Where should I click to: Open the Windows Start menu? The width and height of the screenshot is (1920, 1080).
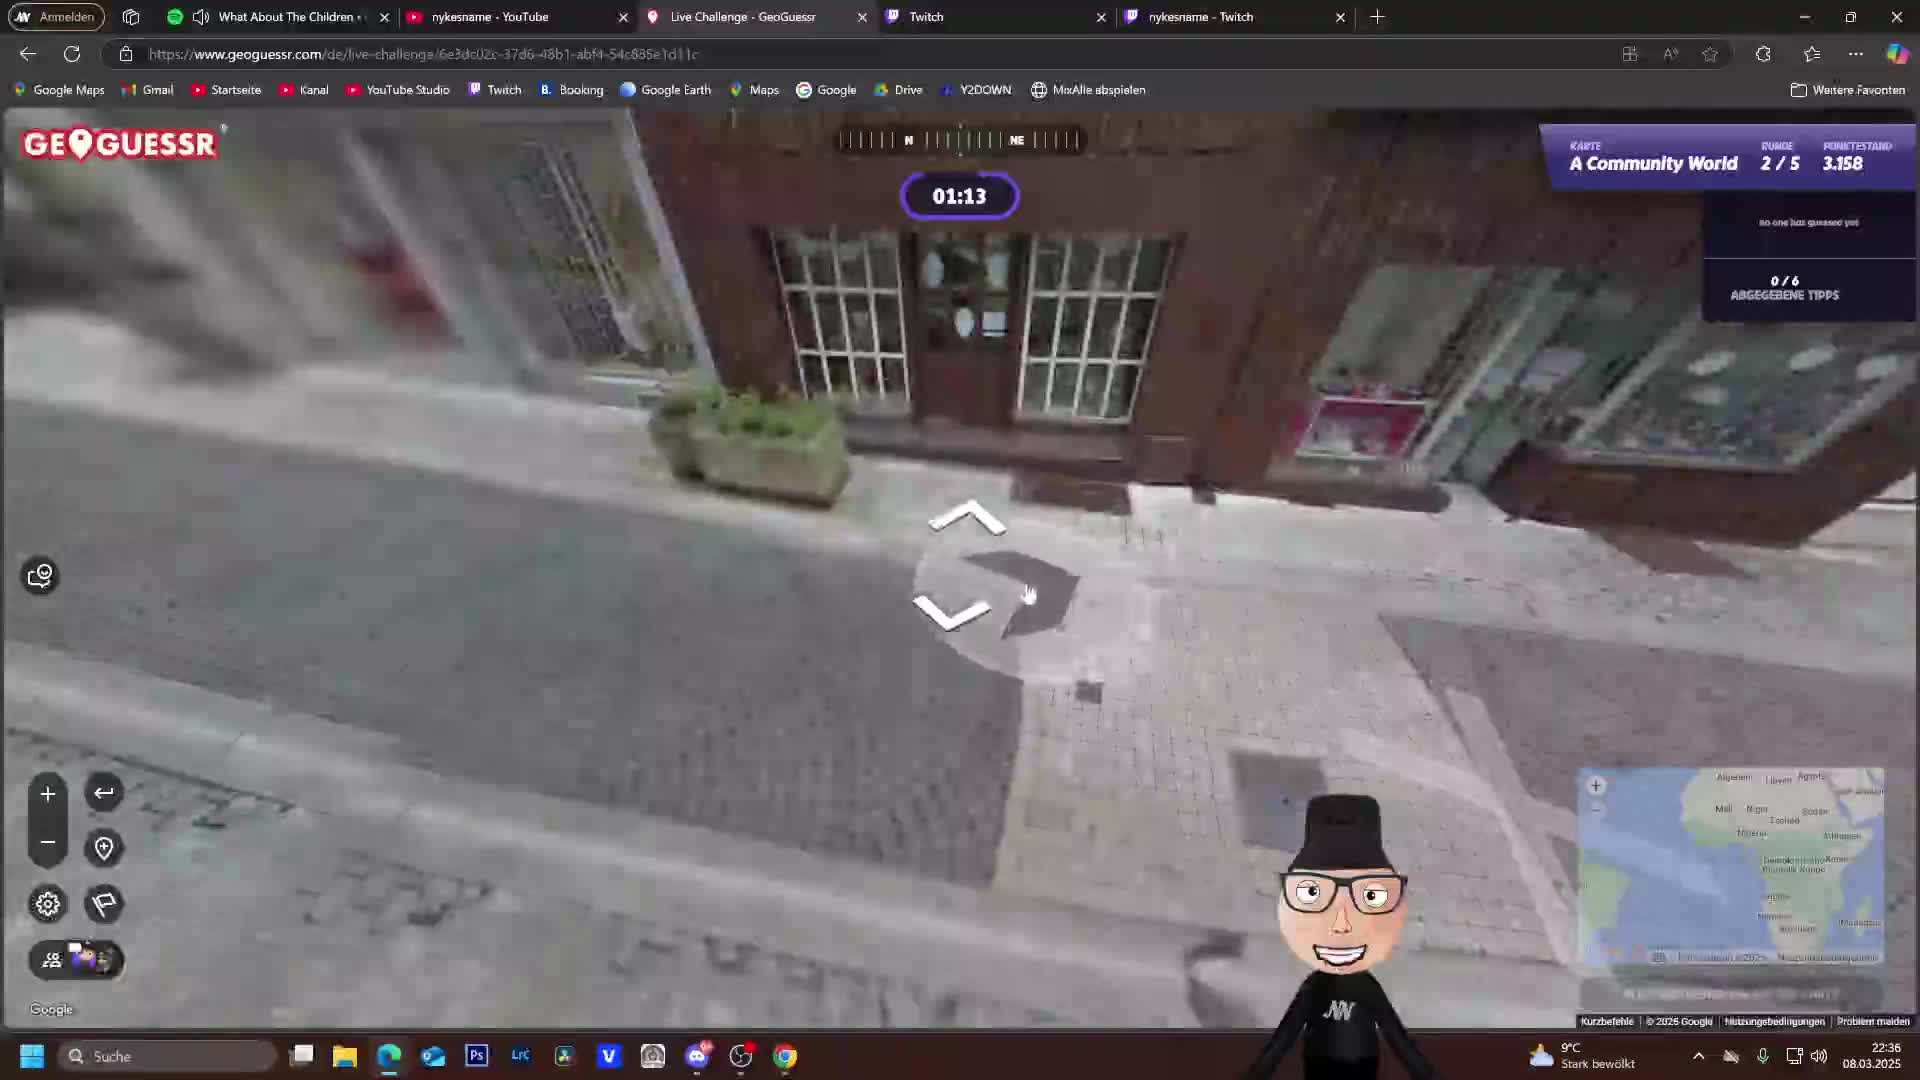coord(32,1056)
